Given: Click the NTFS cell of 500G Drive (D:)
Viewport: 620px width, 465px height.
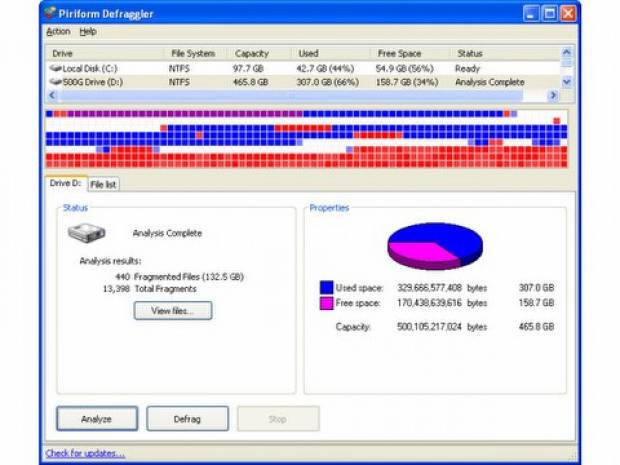Looking at the screenshot, I should point(179,82).
